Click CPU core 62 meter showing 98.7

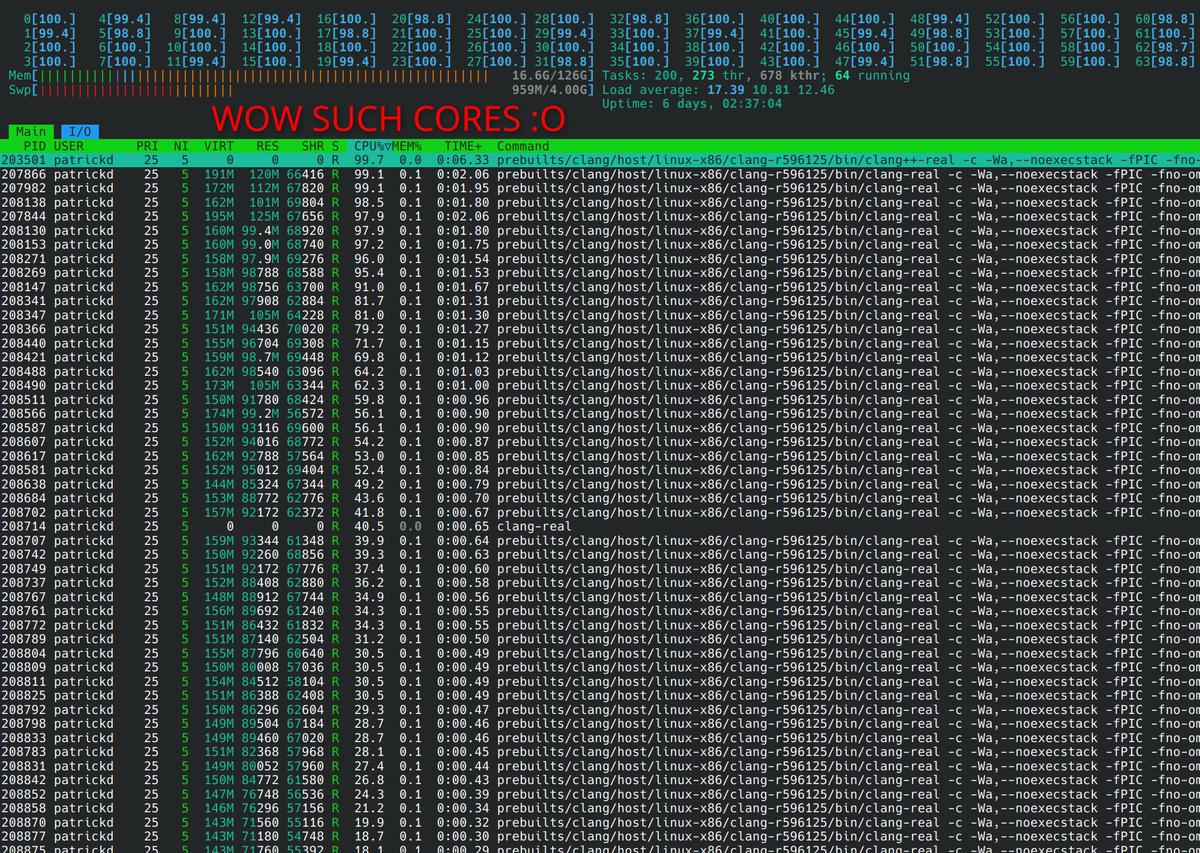1164,47
